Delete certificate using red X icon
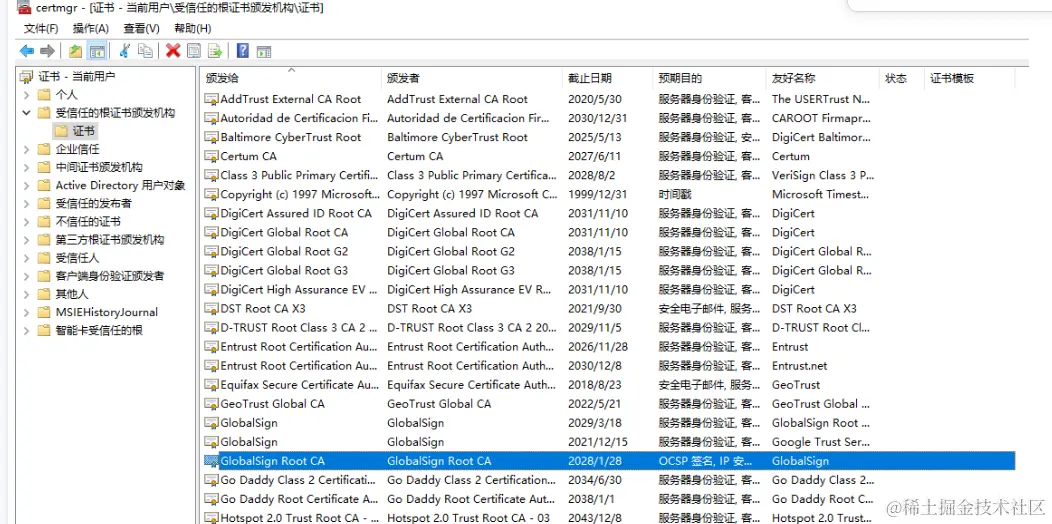 click(173, 51)
